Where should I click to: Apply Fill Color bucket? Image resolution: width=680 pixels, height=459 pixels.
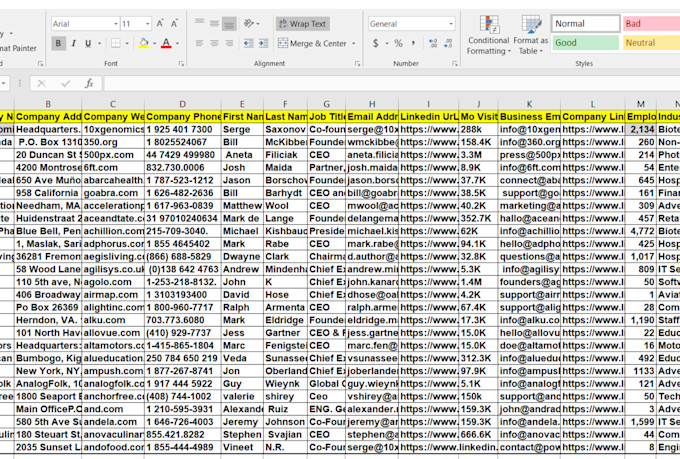click(144, 43)
